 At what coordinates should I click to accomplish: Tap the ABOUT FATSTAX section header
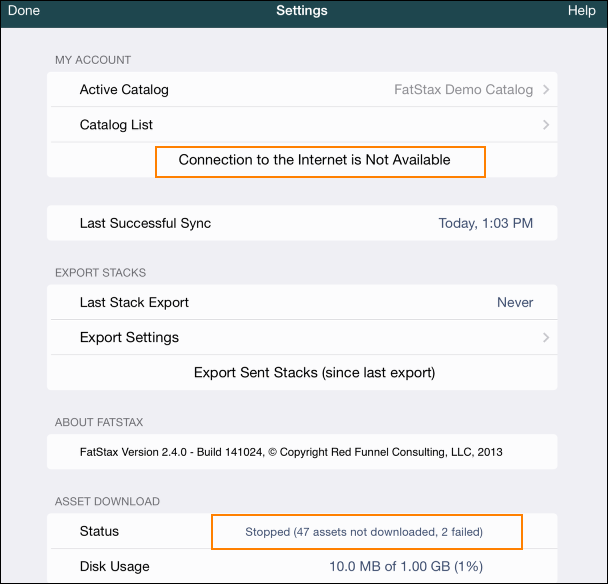(x=99, y=422)
